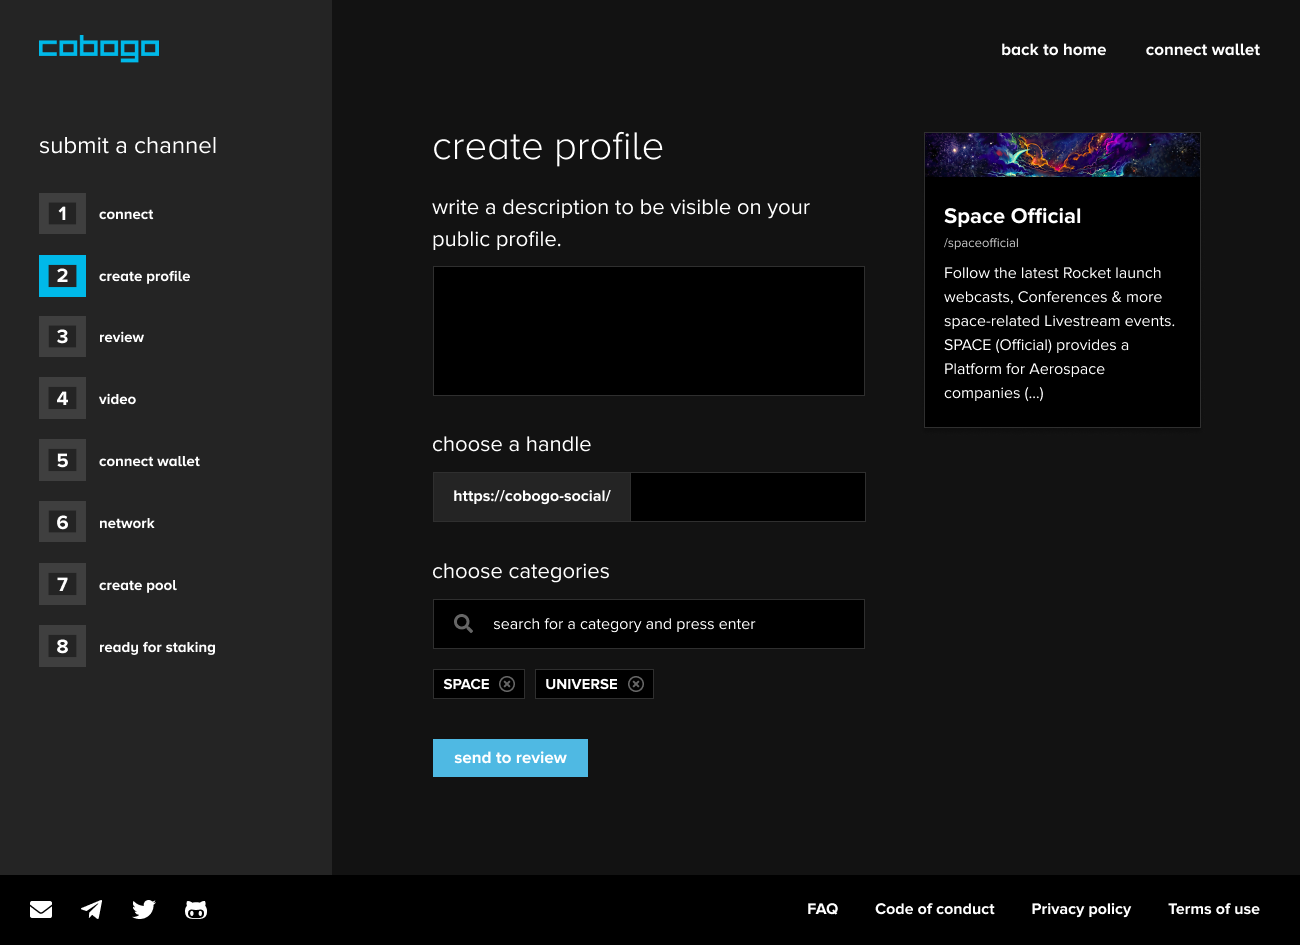Select step 1 connect
This screenshot has height=945, width=1300.
63,214
